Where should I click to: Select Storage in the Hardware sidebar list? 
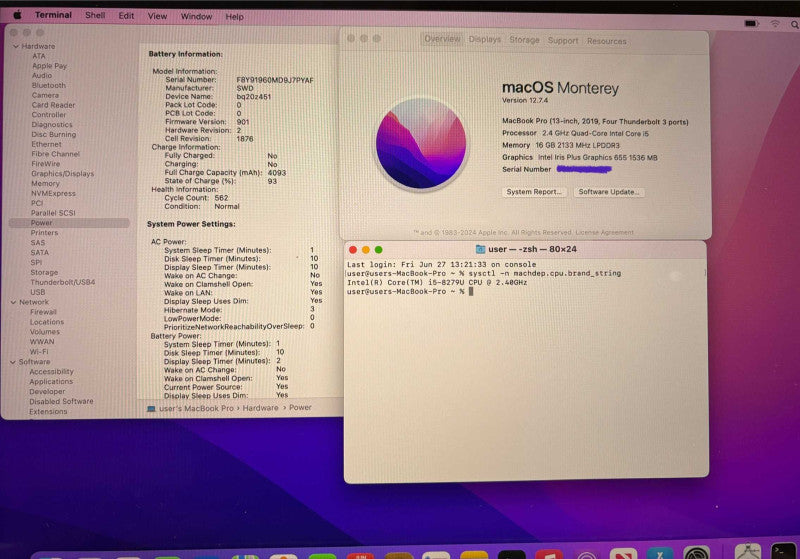coord(44,273)
